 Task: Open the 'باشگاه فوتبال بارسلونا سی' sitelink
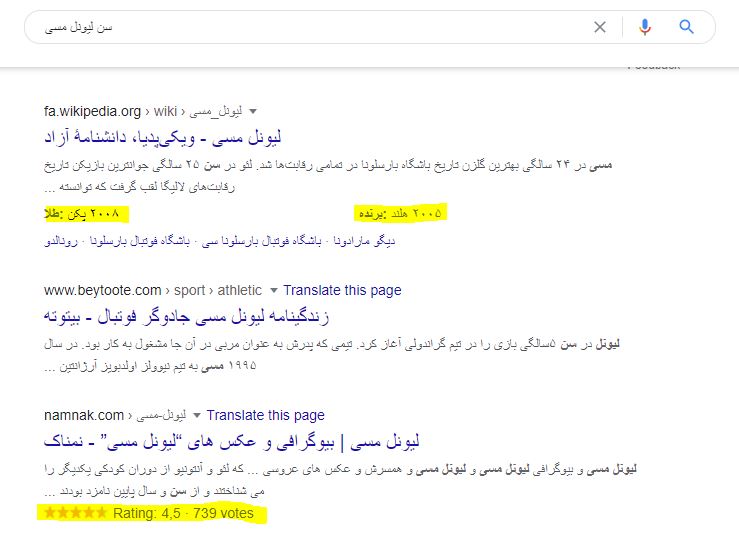pyautogui.click(x=262, y=241)
